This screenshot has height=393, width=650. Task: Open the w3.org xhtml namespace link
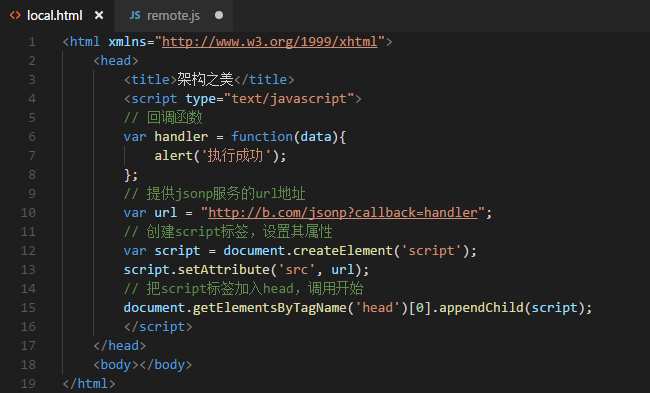pos(269,41)
